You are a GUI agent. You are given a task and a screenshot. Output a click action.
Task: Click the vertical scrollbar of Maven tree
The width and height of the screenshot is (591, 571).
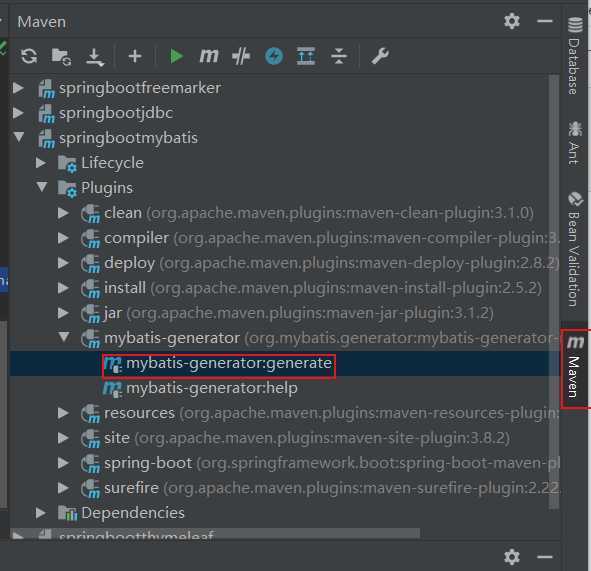pos(553,292)
